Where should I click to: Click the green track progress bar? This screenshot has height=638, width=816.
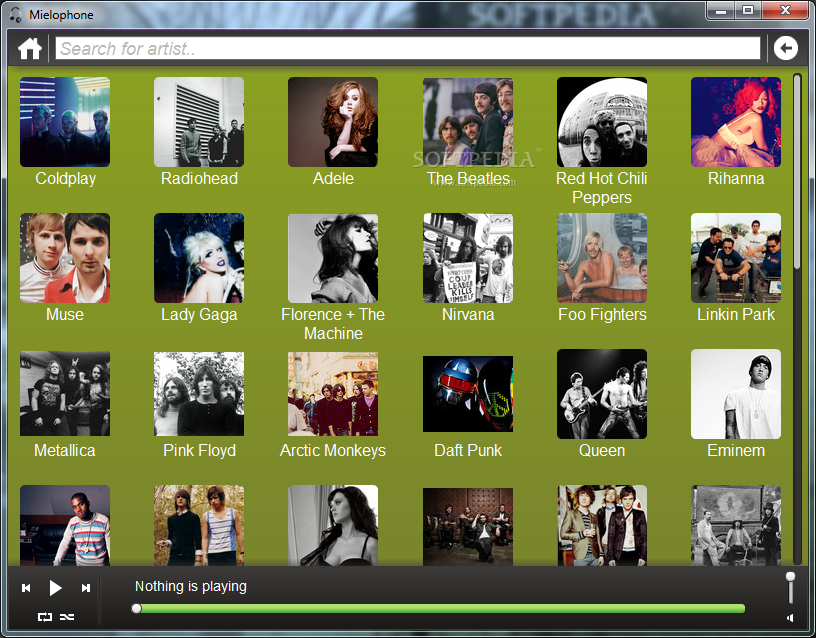(x=440, y=608)
